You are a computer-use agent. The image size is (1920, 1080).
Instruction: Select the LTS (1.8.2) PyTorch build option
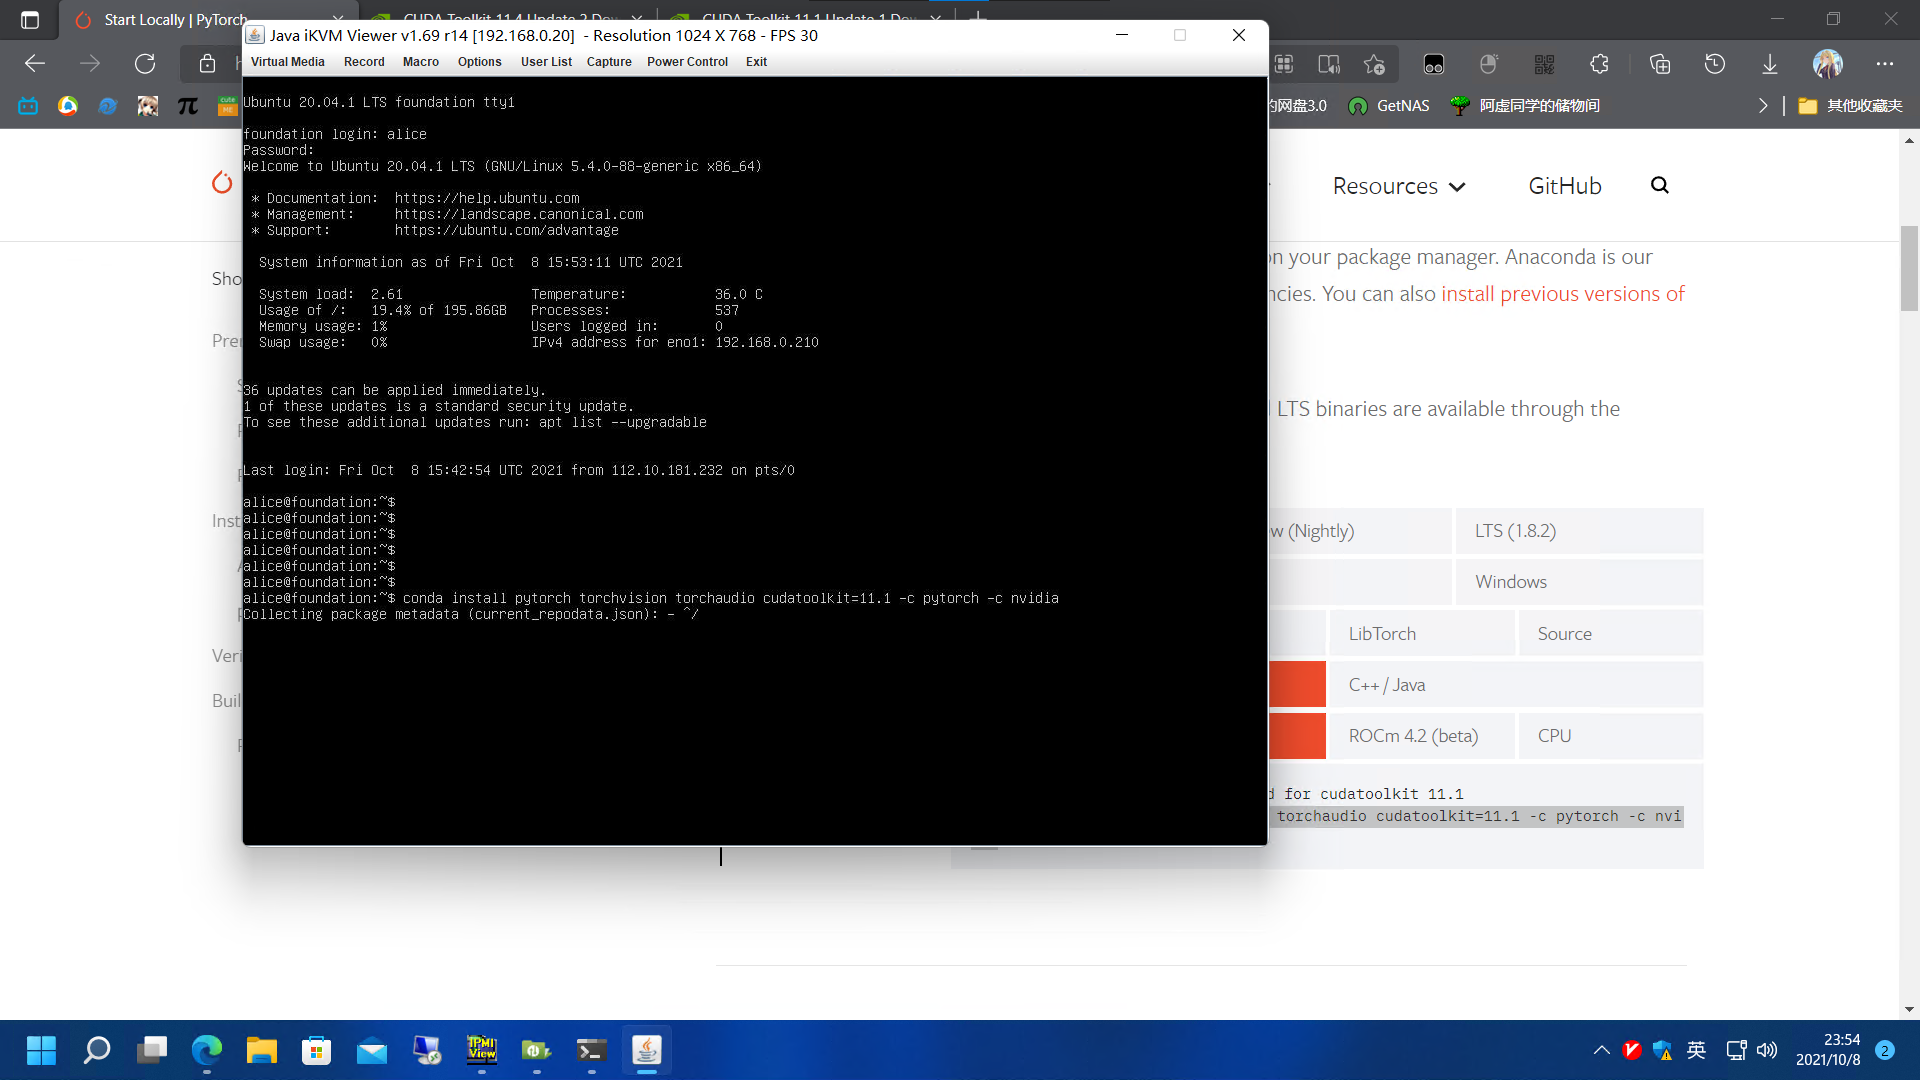click(x=1515, y=530)
